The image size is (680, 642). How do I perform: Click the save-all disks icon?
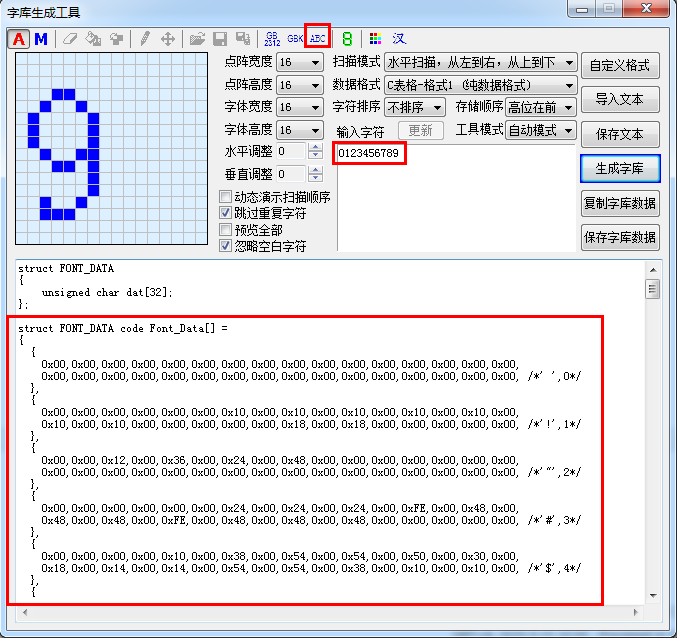pyautogui.click(x=243, y=39)
